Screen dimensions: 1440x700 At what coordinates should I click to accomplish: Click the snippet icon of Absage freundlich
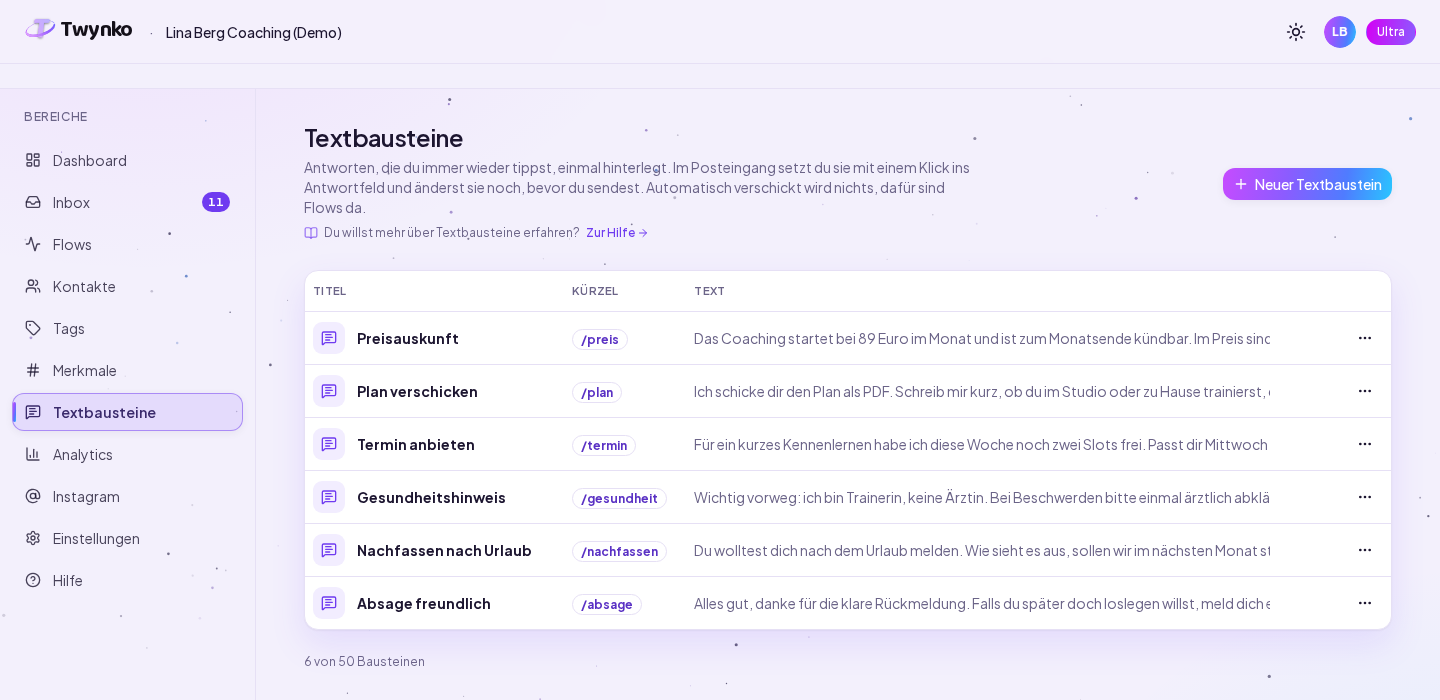pos(329,603)
